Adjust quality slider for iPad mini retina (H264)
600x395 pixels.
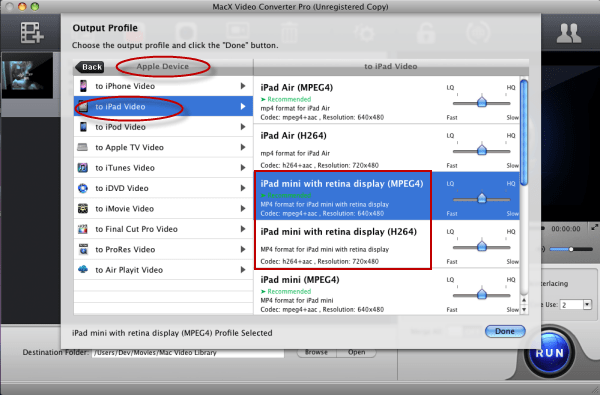pos(481,246)
